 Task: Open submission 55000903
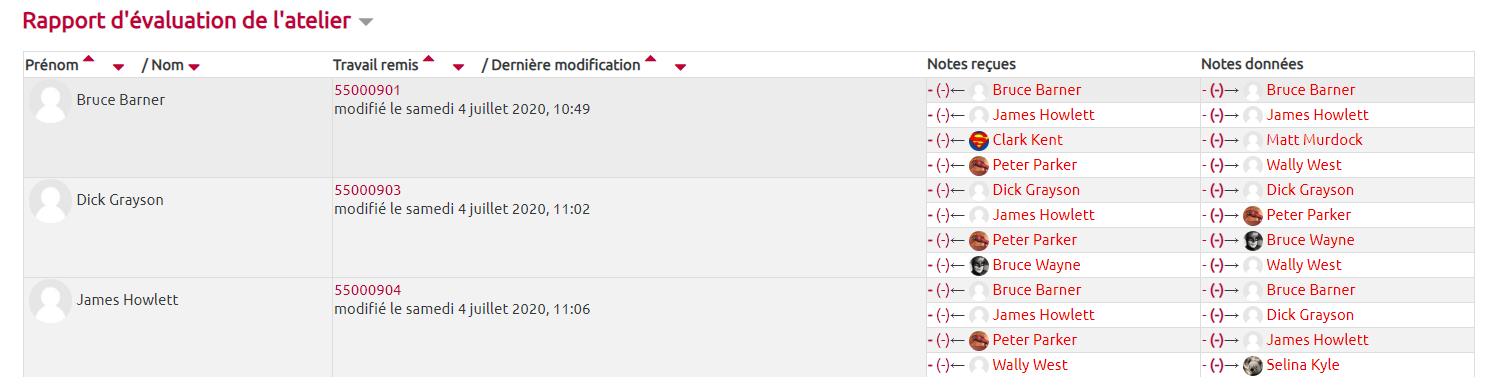pos(367,190)
